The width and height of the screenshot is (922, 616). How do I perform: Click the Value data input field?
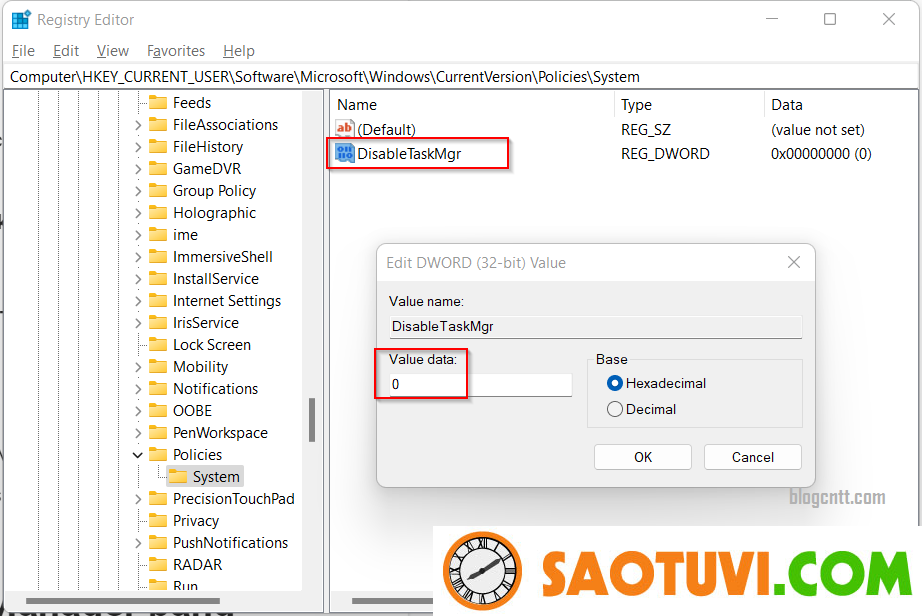pyautogui.click(x=480, y=384)
